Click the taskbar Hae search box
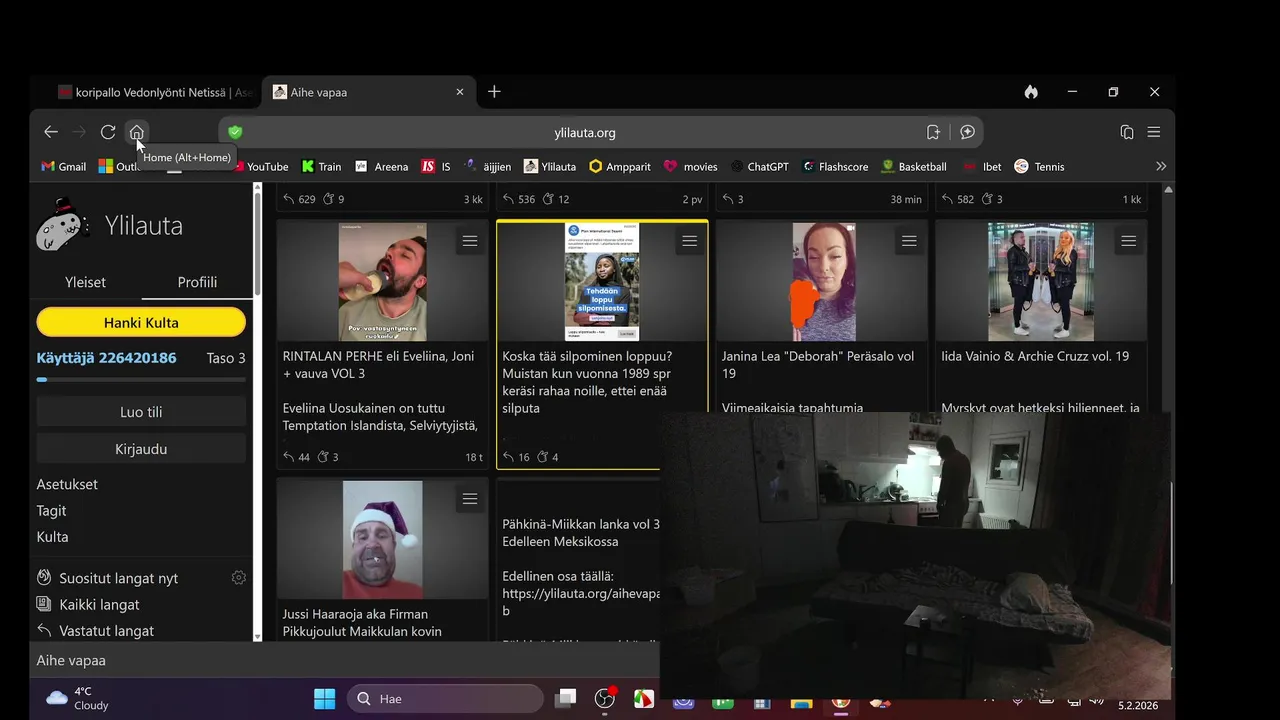The height and width of the screenshot is (720, 1280). (x=444, y=699)
